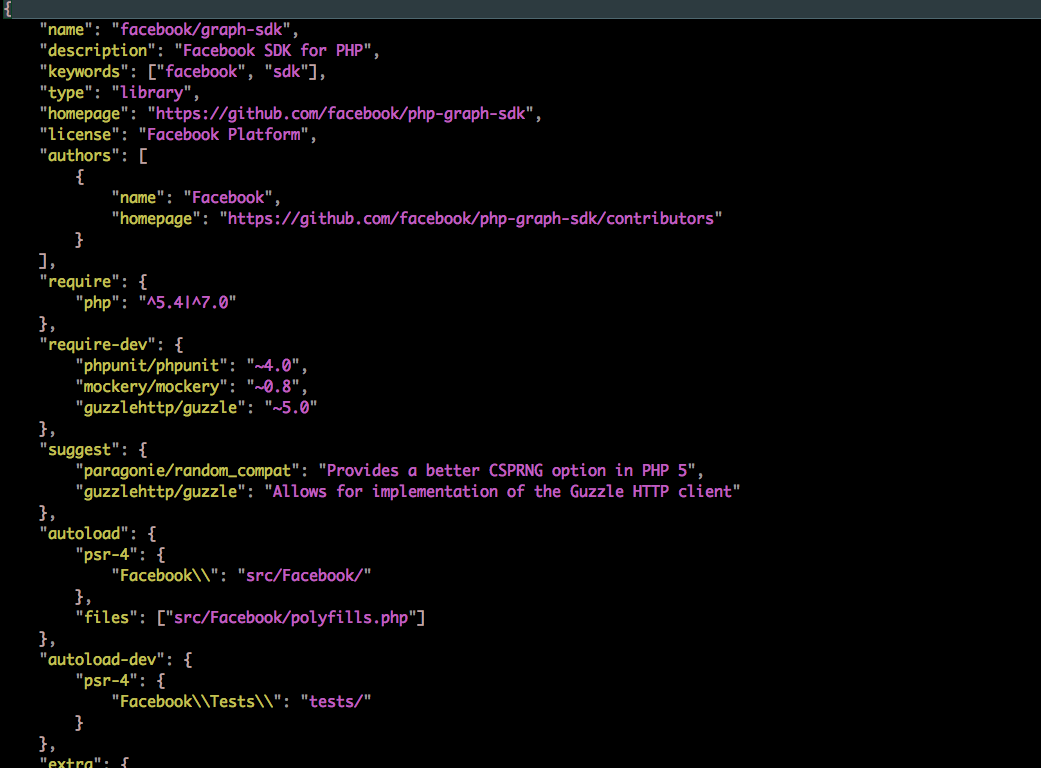The width and height of the screenshot is (1041, 768).
Task: Click the "Provides a better CSPRNG option" string
Action: tap(507, 471)
